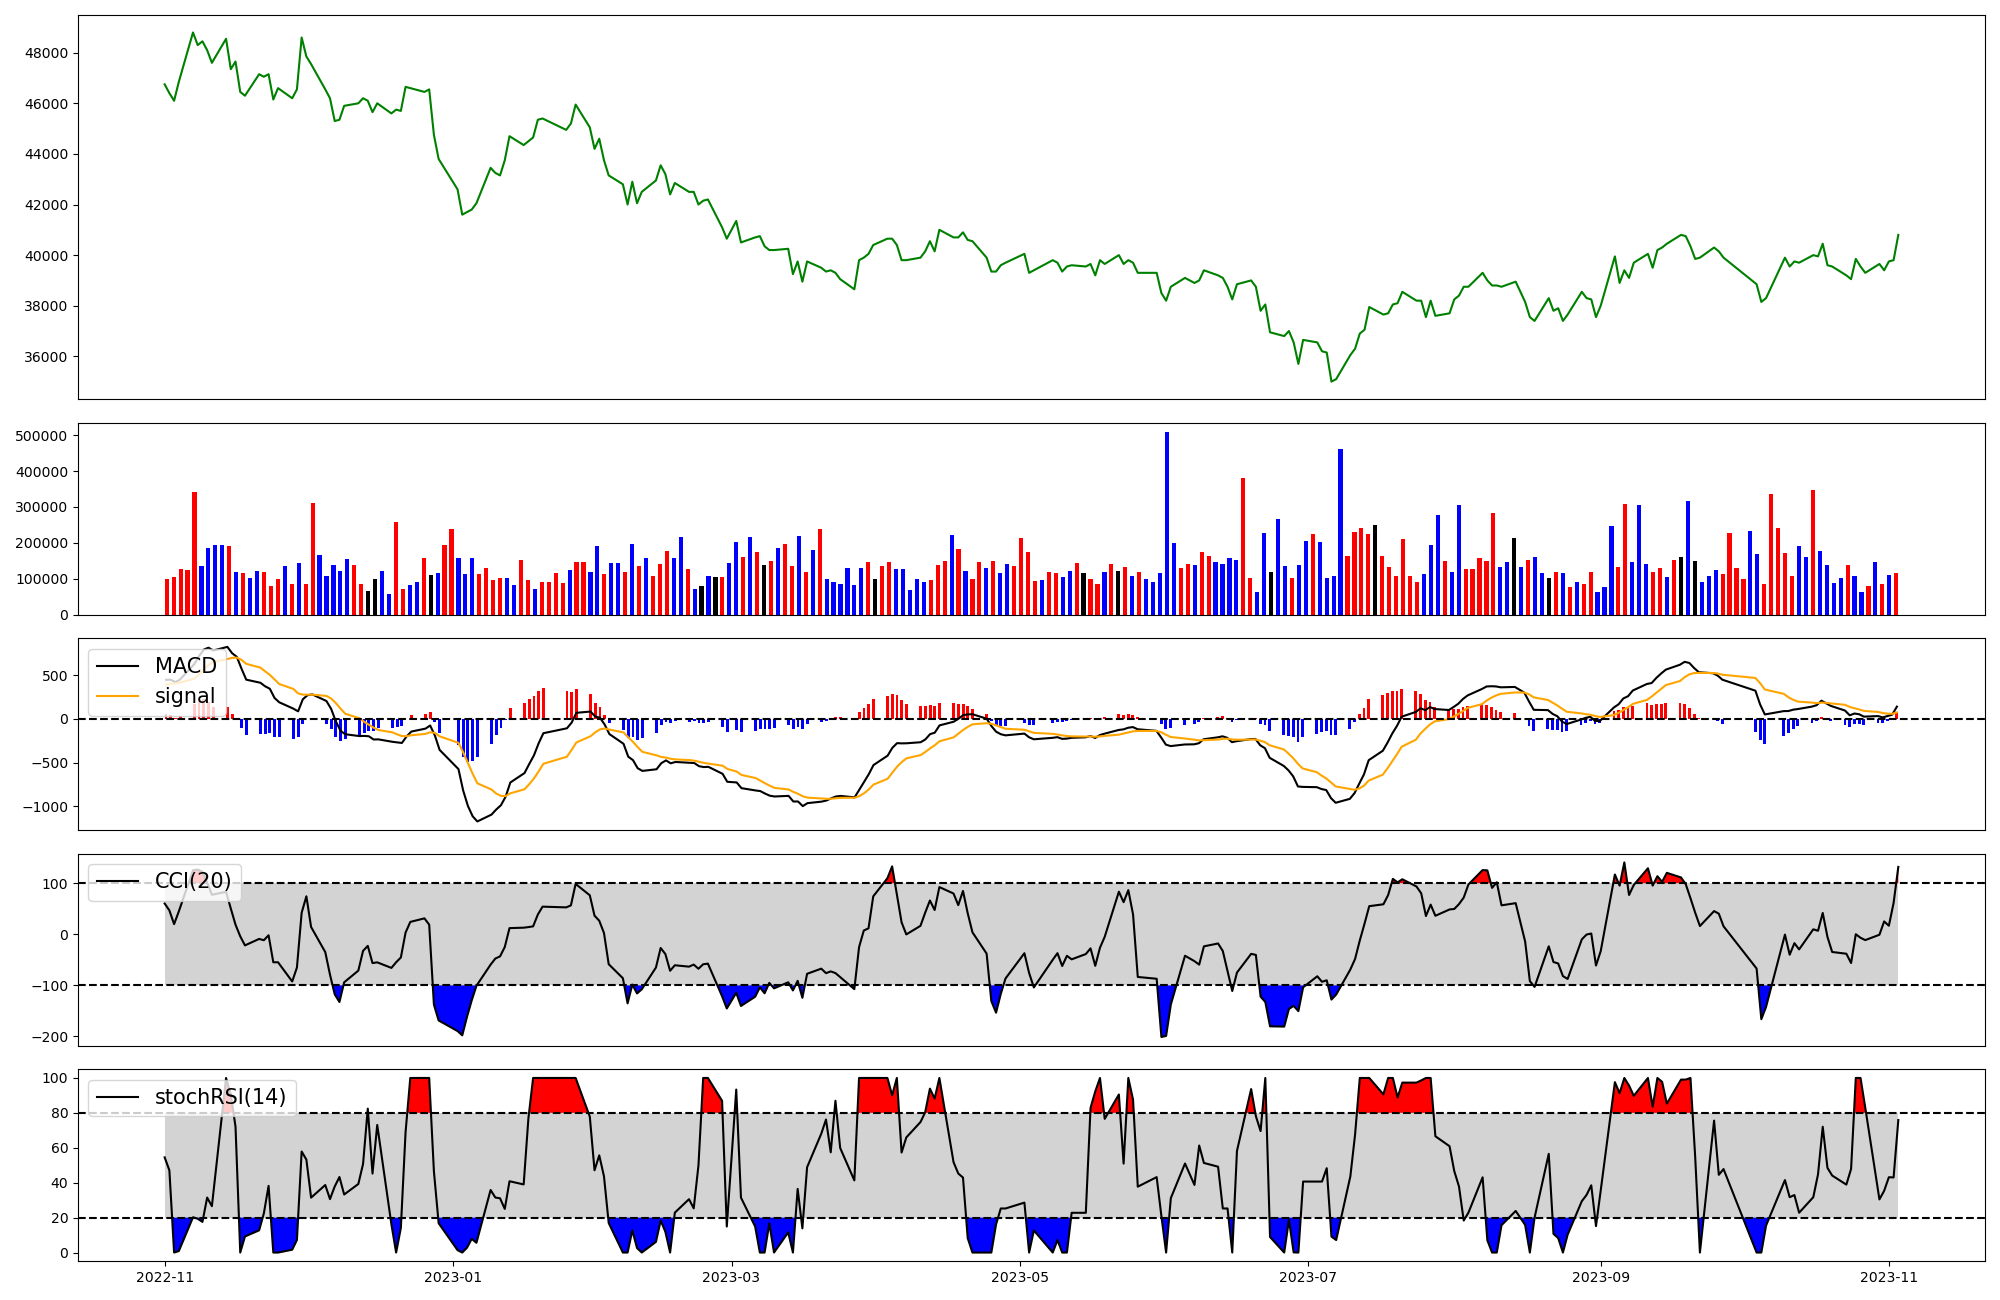Screen dimensions: 2000x1300
Task: Click the 2023-07 x-axis date label
Action: 1308,1277
